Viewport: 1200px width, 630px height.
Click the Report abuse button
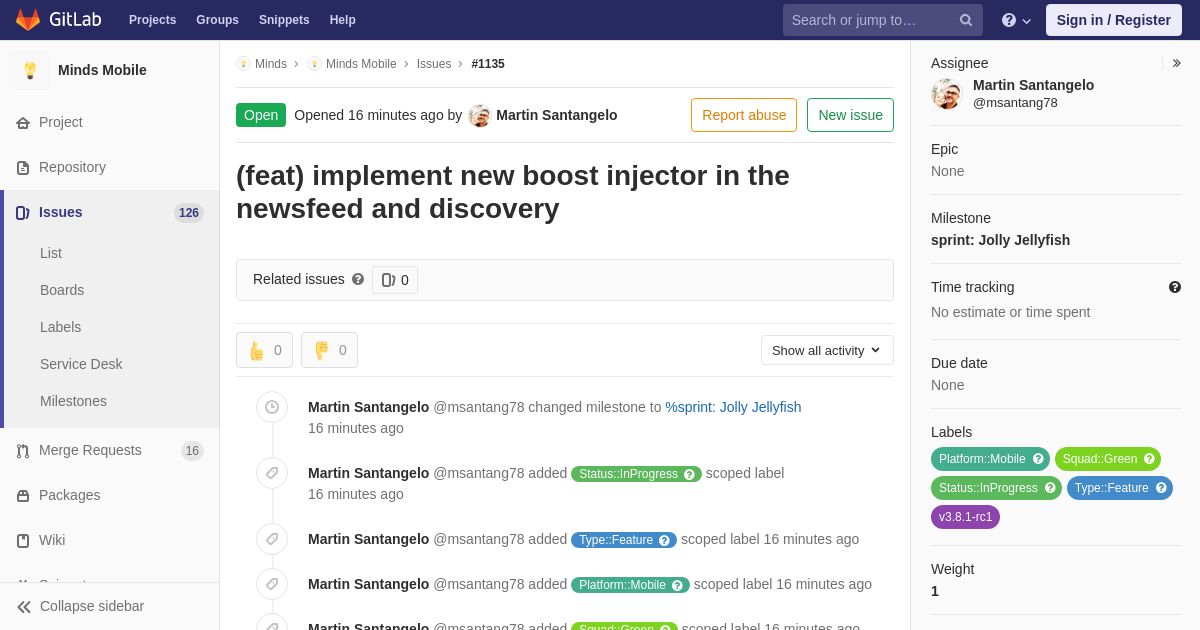coord(744,115)
